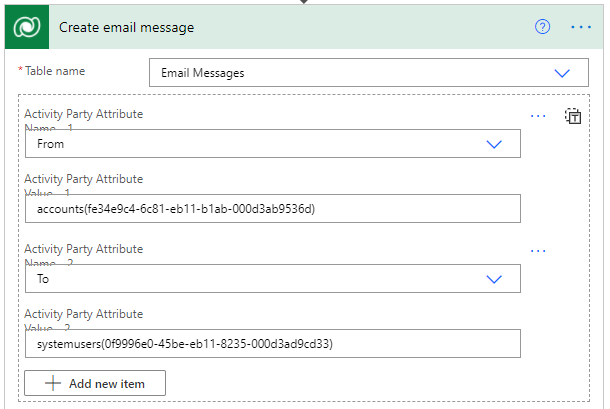This screenshot has width=610, height=409.
Task: Open item options for Activity Party Attribute 2
Action: tap(538, 251)
